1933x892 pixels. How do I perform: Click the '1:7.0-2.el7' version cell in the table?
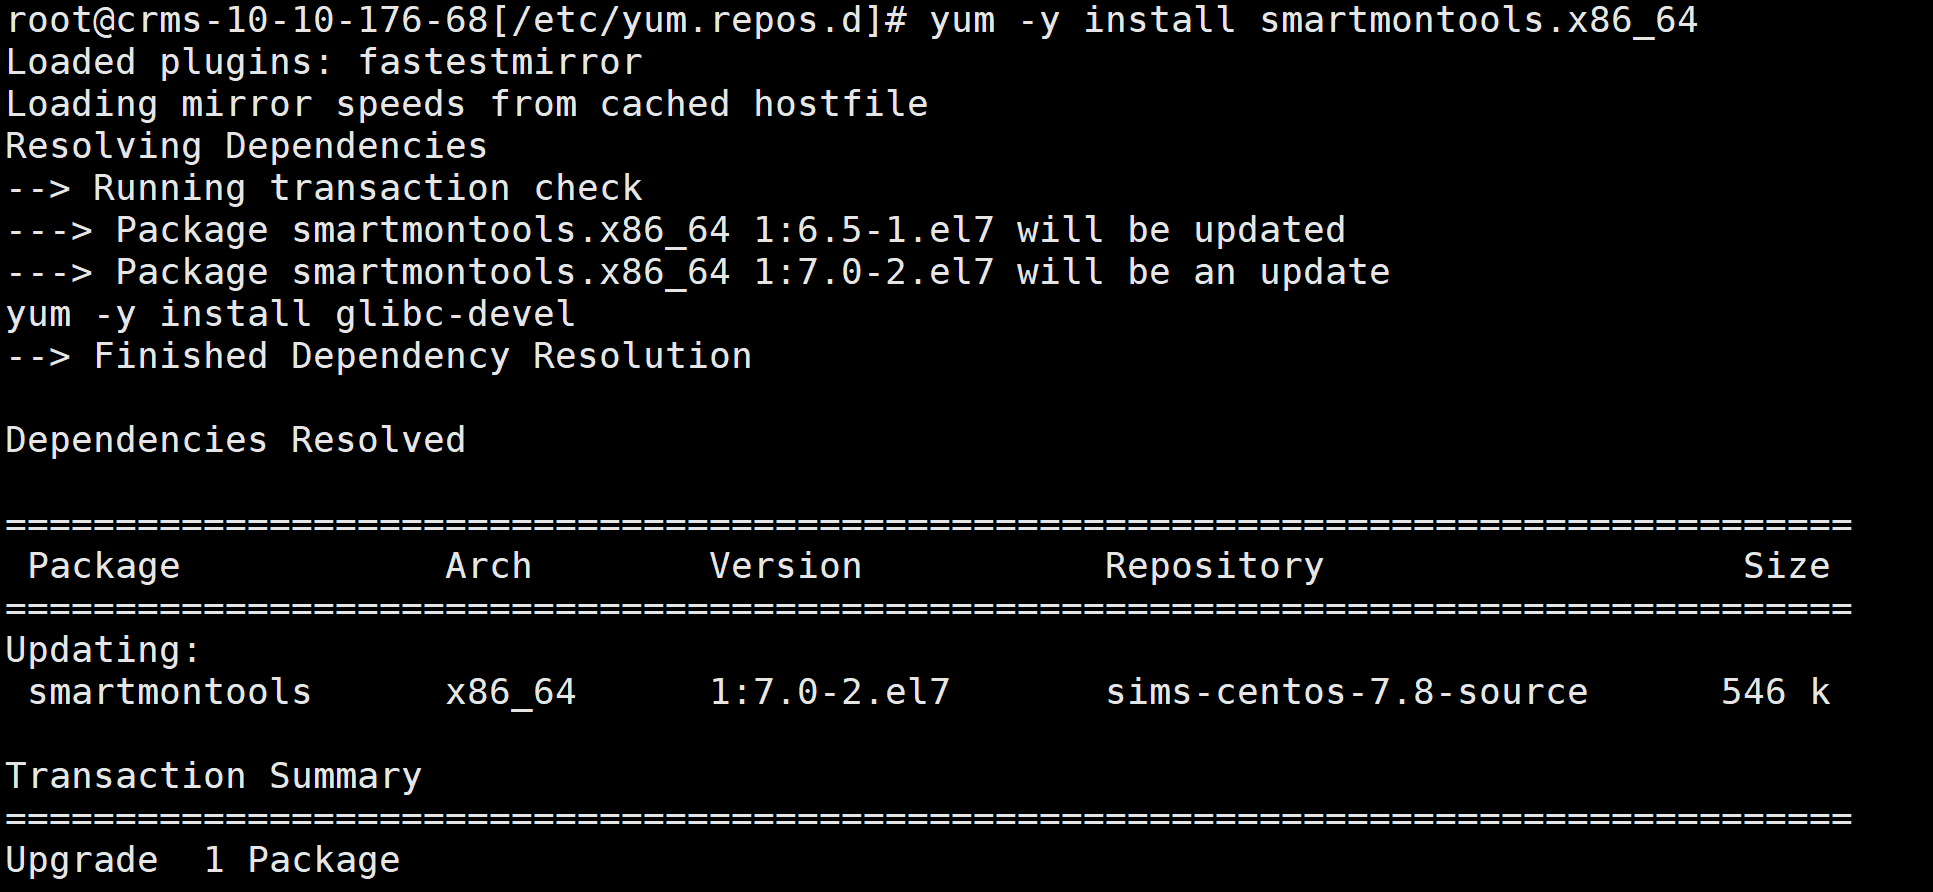click(x=830, y=692)
